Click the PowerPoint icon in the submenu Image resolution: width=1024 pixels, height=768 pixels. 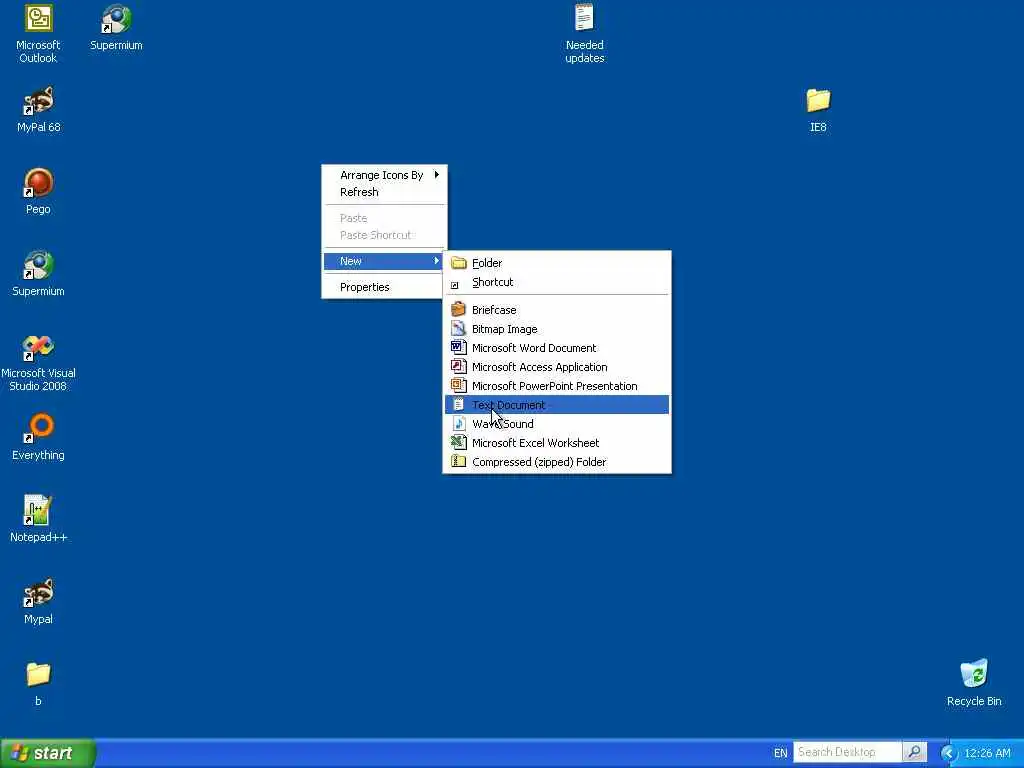(x=458, y=385)
